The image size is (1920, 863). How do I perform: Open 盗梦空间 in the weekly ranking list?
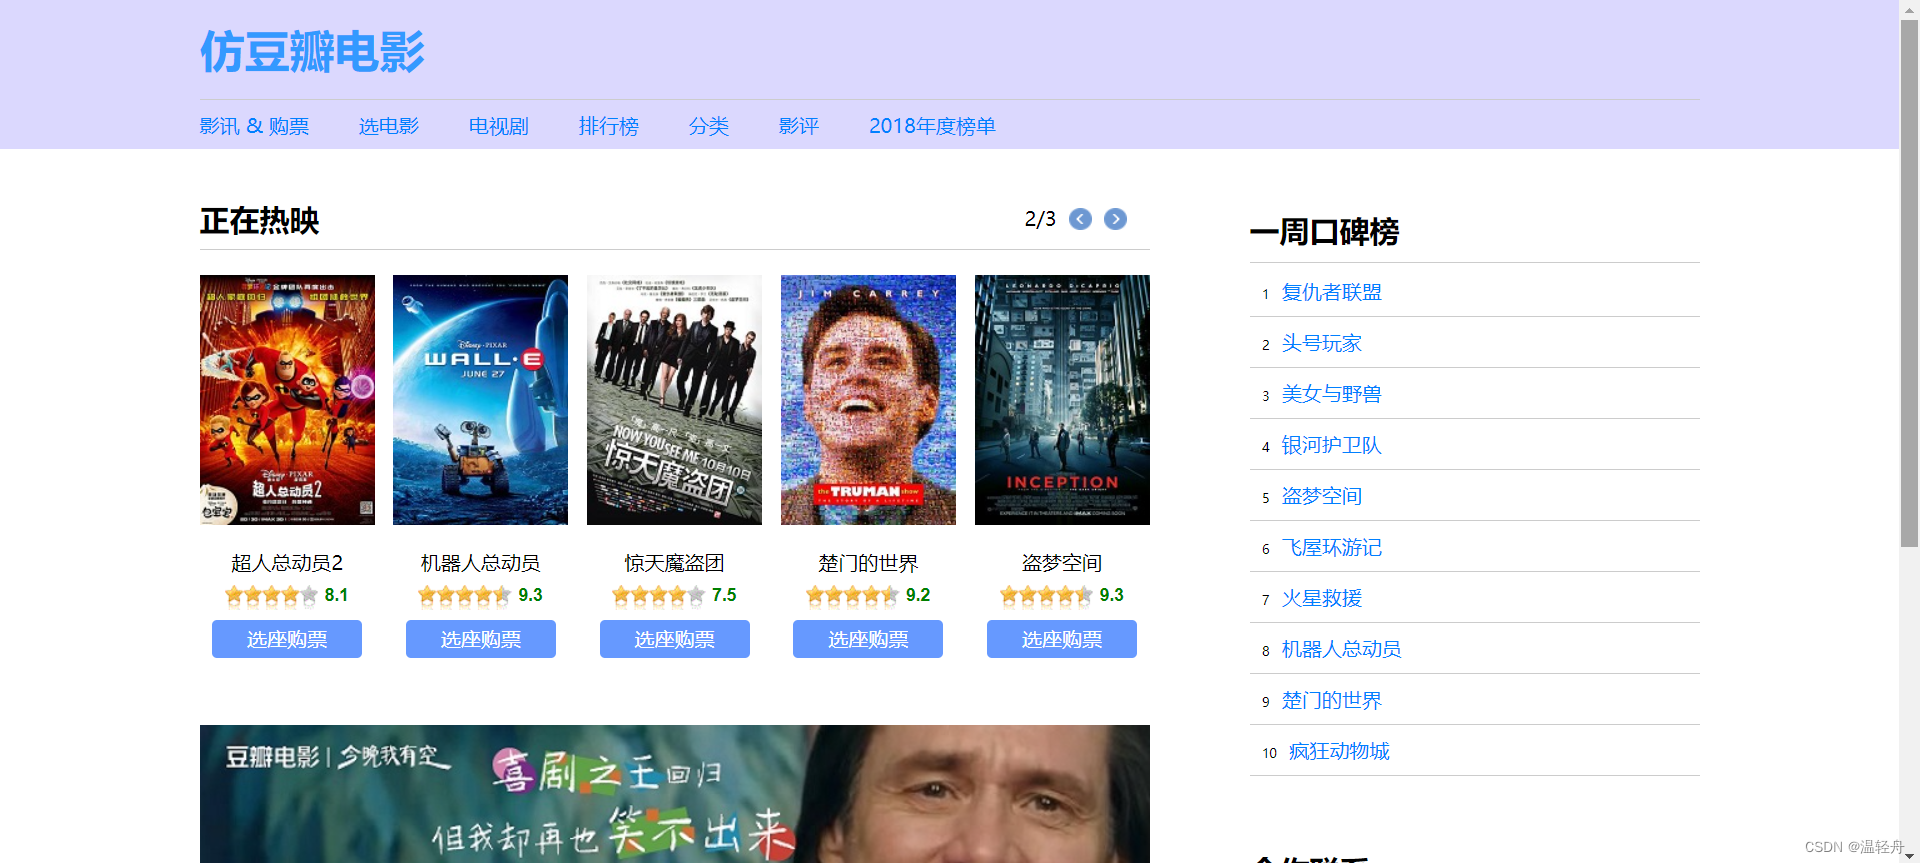point(1322,496)
